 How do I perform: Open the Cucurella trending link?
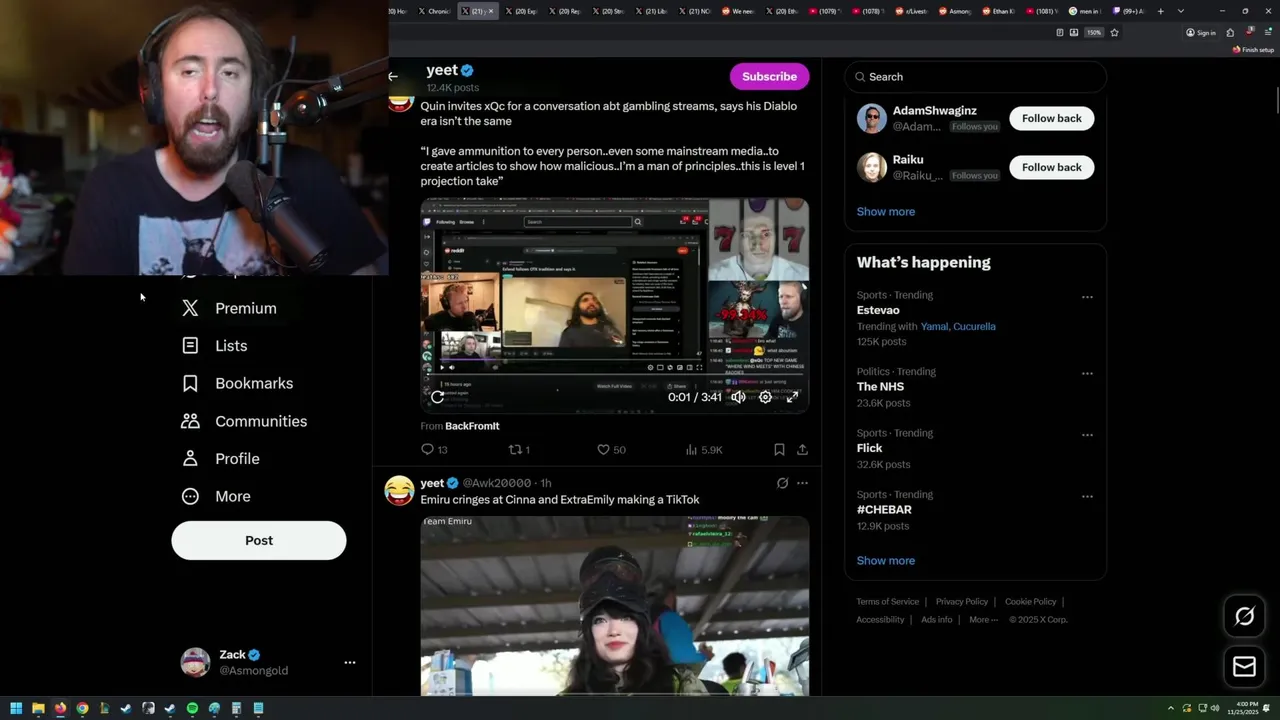[974, 326]
